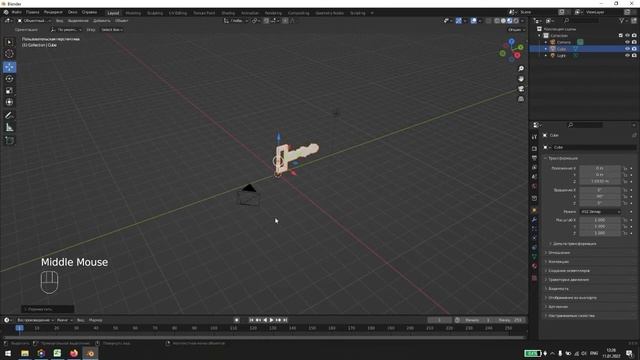The height and width of the screenshot is (360, 640).
Task: Open Output properties tab icon
Action: tap(534, 158)
